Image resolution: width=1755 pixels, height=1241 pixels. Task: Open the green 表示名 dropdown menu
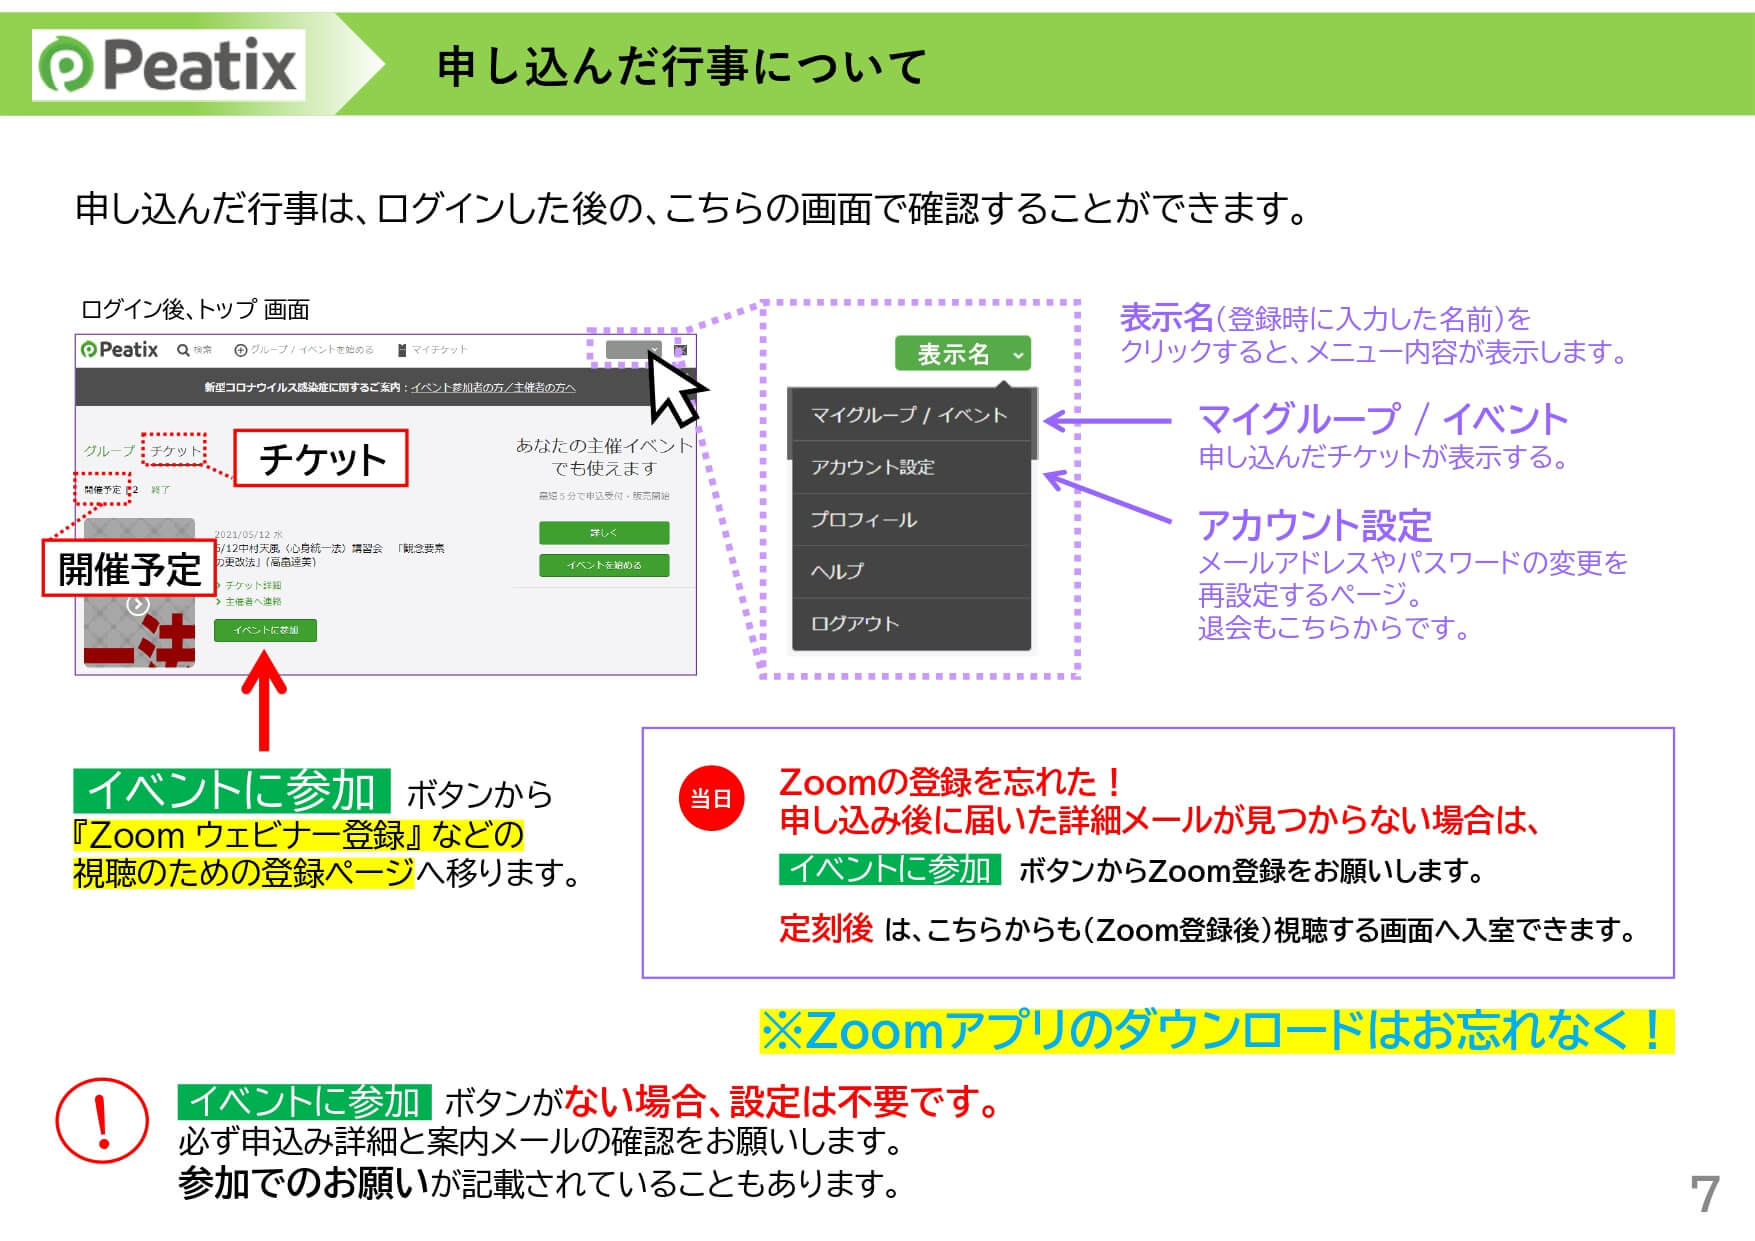click(x=963, y=355)
